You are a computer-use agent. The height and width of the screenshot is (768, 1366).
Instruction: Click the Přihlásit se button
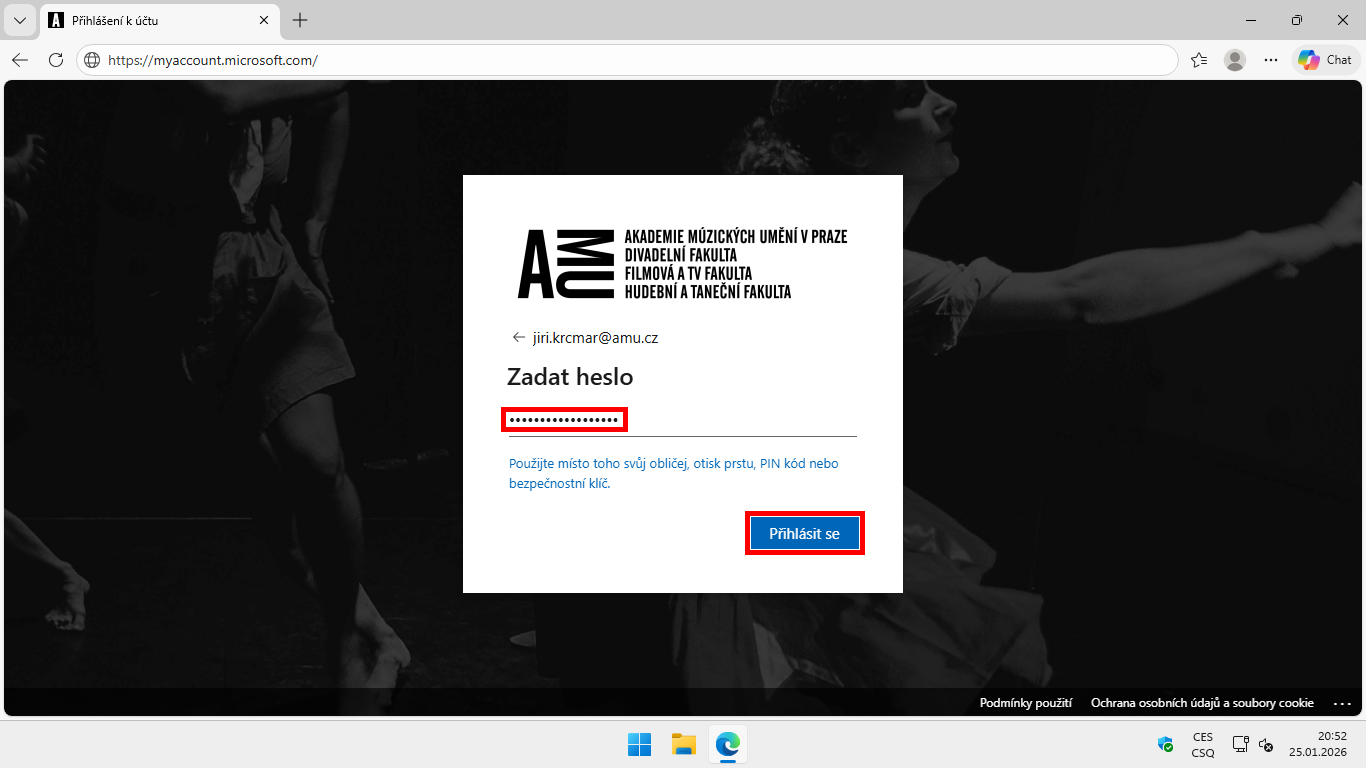pyautogui.click(x=804, y=534)
